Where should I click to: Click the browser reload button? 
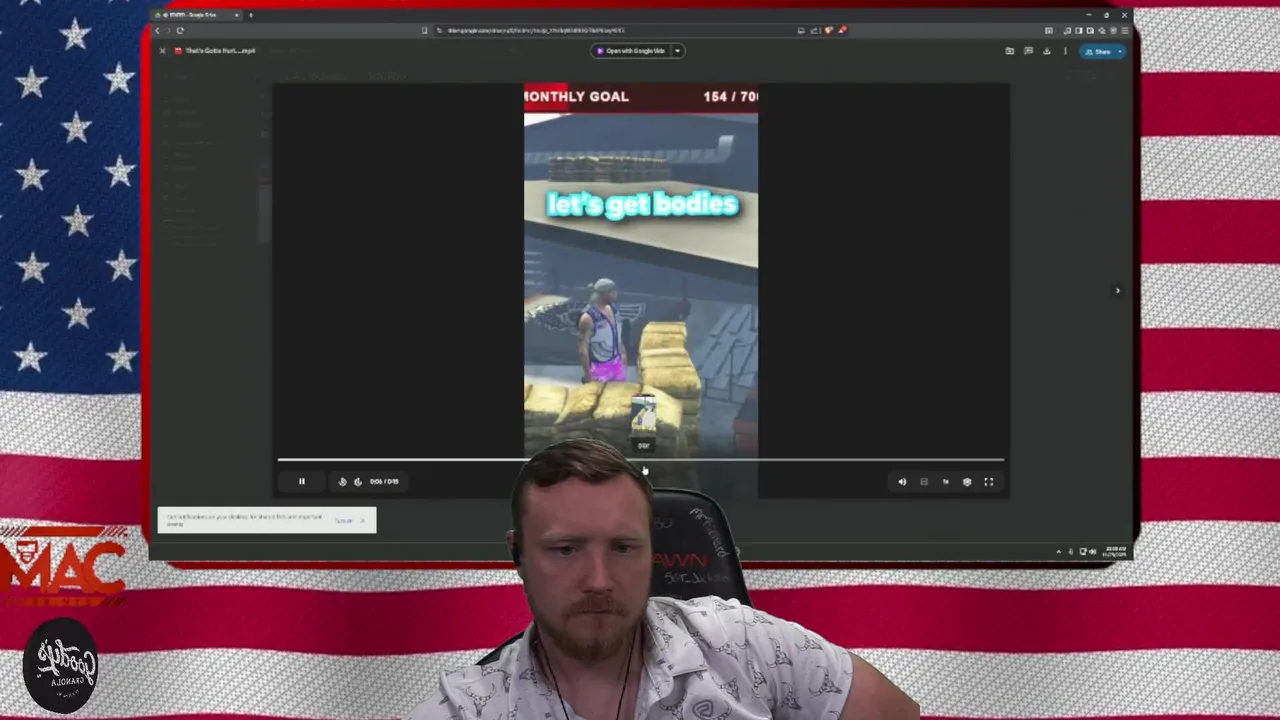coord(180,30)
